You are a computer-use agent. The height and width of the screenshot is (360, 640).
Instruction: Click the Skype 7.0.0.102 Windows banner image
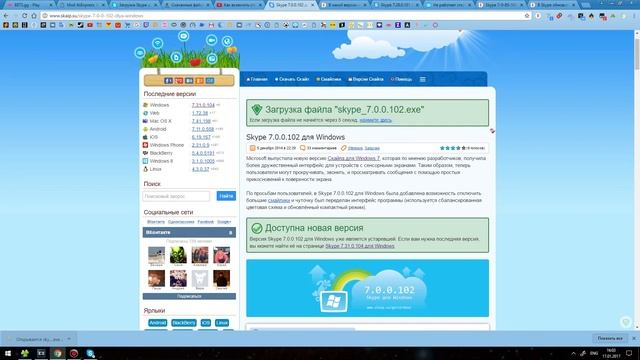[367, 288]
